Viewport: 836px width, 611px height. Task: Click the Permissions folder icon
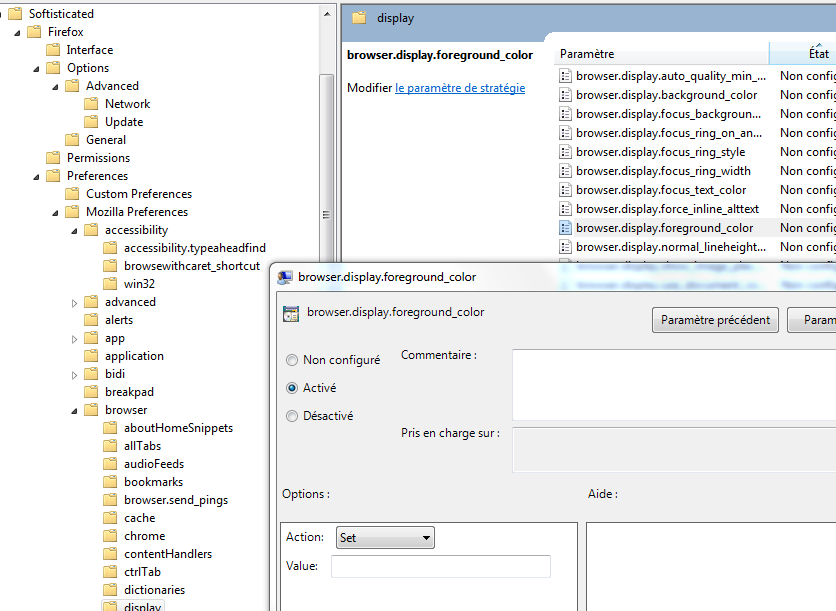(x=53, y=158)
